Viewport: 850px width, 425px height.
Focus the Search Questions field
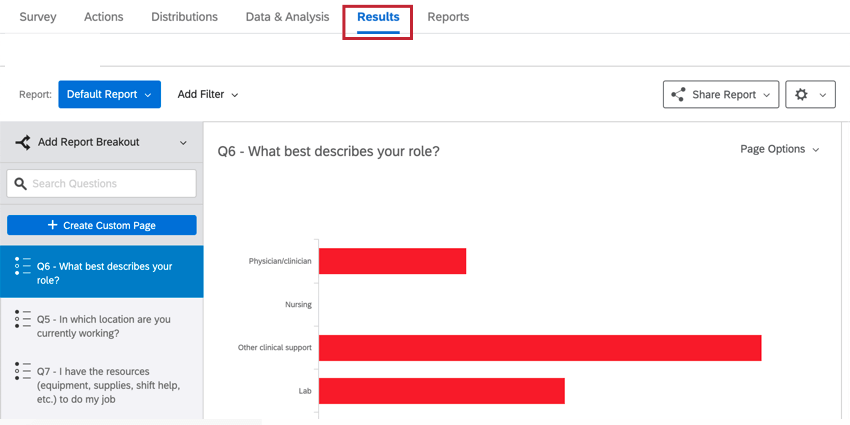110,184
